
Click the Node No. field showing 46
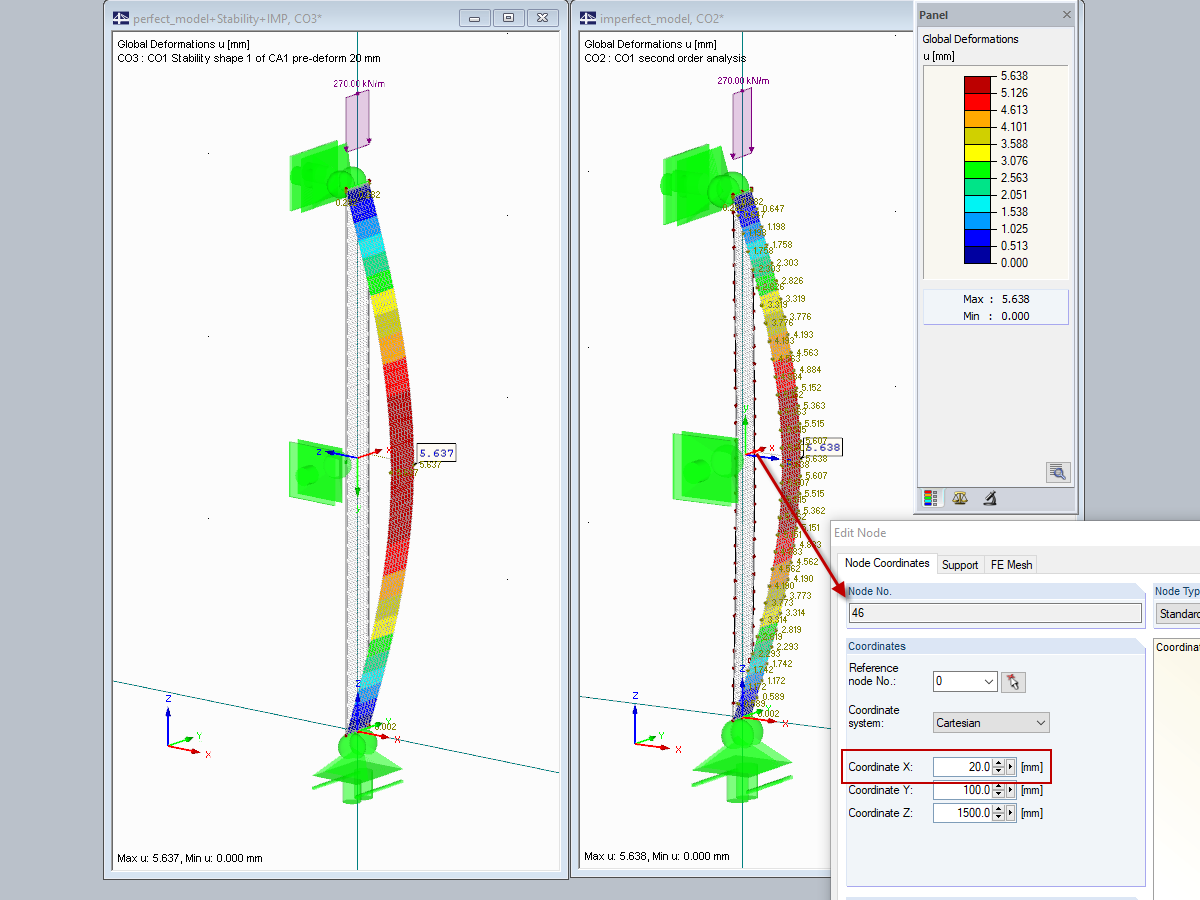click(x=995, y=613)
